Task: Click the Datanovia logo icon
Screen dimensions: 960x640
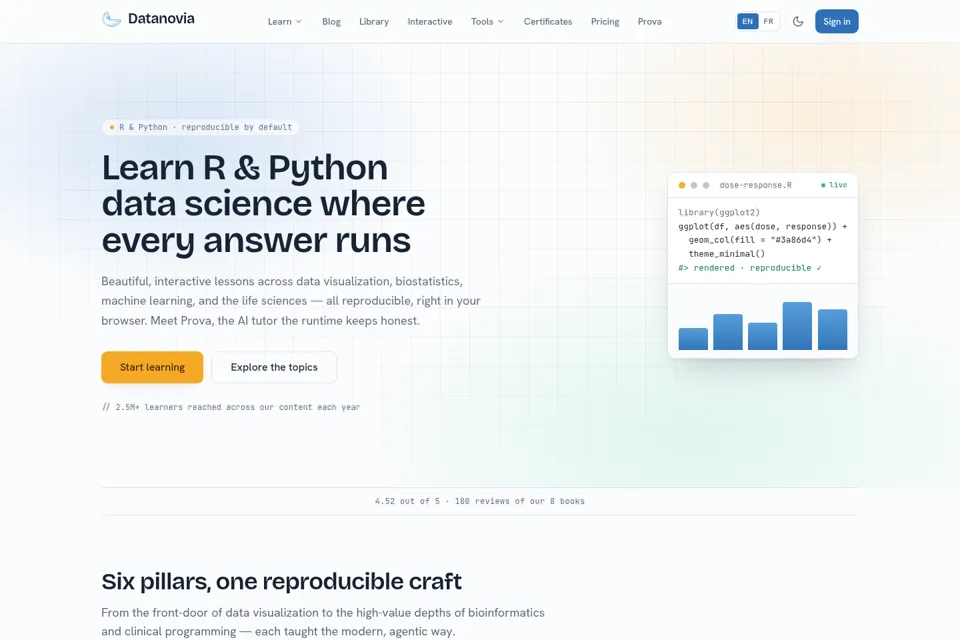Action: click(x=111, y=20)
